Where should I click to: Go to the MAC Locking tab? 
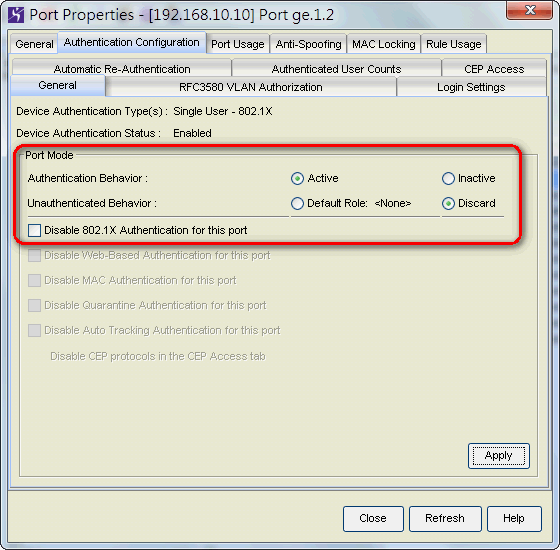[x=384, y=44]
